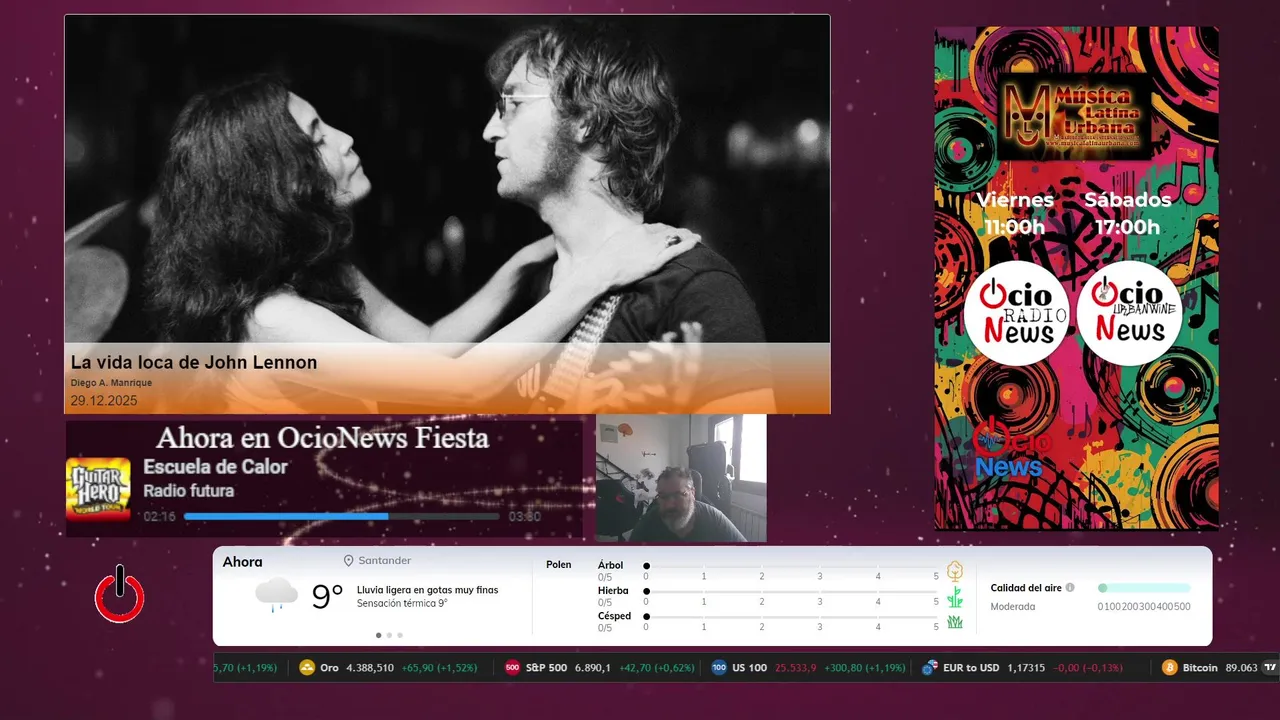Screen dimensions: 1280x720
Task: Click the Guitar Hero album cover
Action: pyautogui.click(x=98, y=489)
